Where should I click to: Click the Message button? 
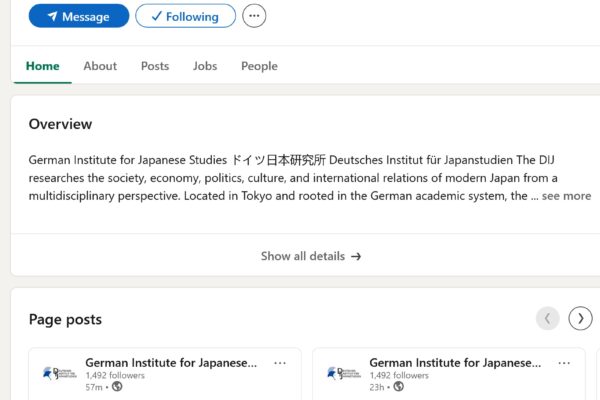click(x=79, y=16)
